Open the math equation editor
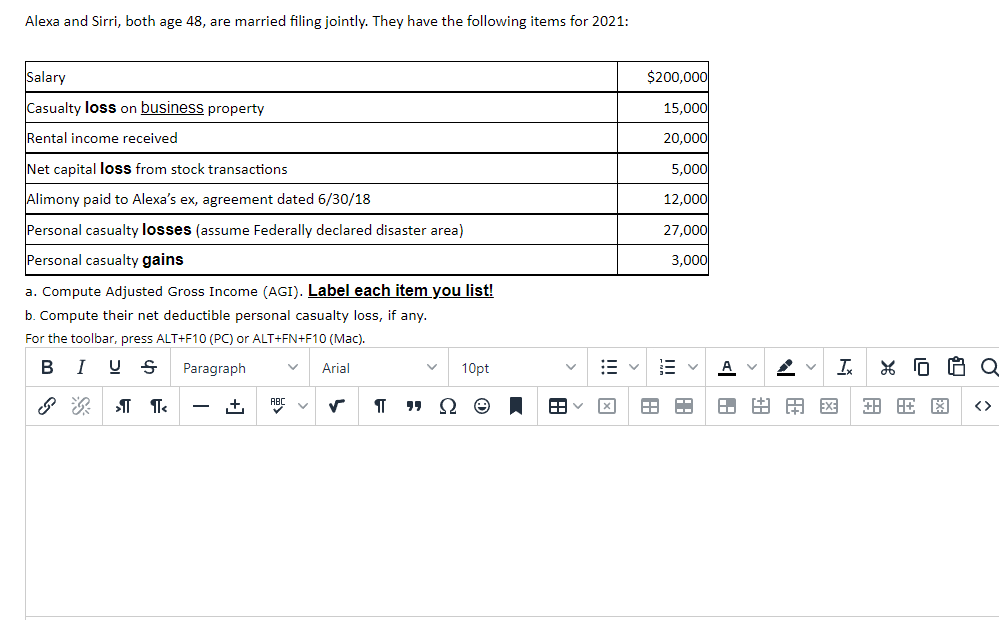 pyautogui.click(x=337, y=406)
